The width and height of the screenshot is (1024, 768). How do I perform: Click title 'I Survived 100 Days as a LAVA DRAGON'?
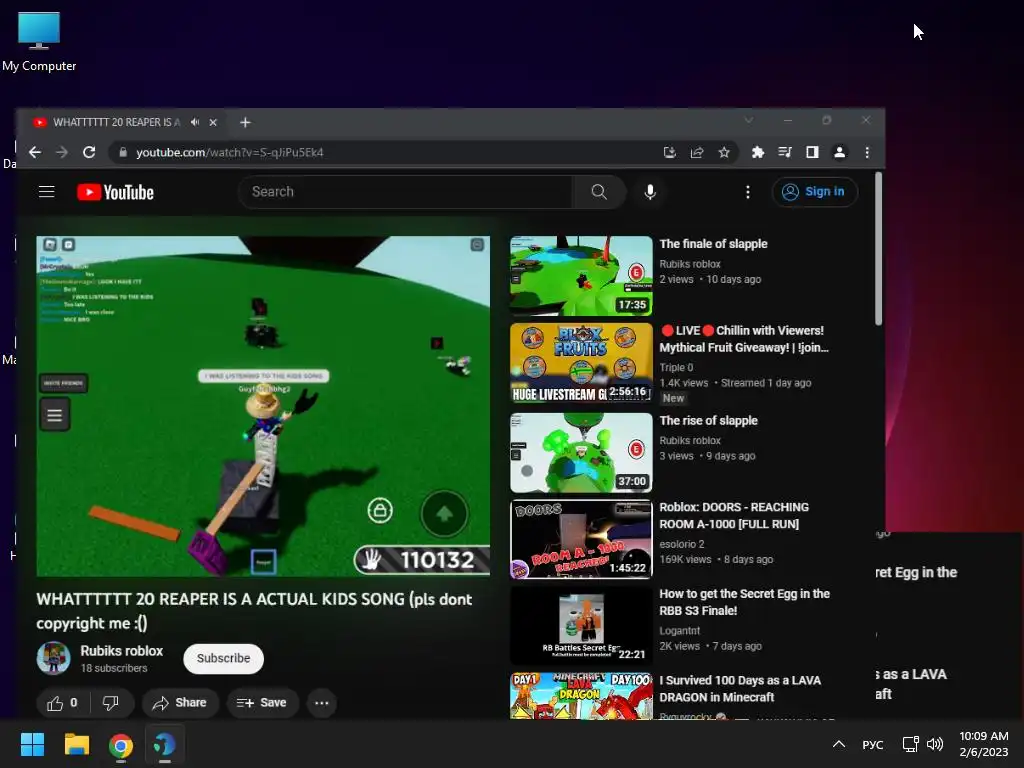[x=740, y=688]
